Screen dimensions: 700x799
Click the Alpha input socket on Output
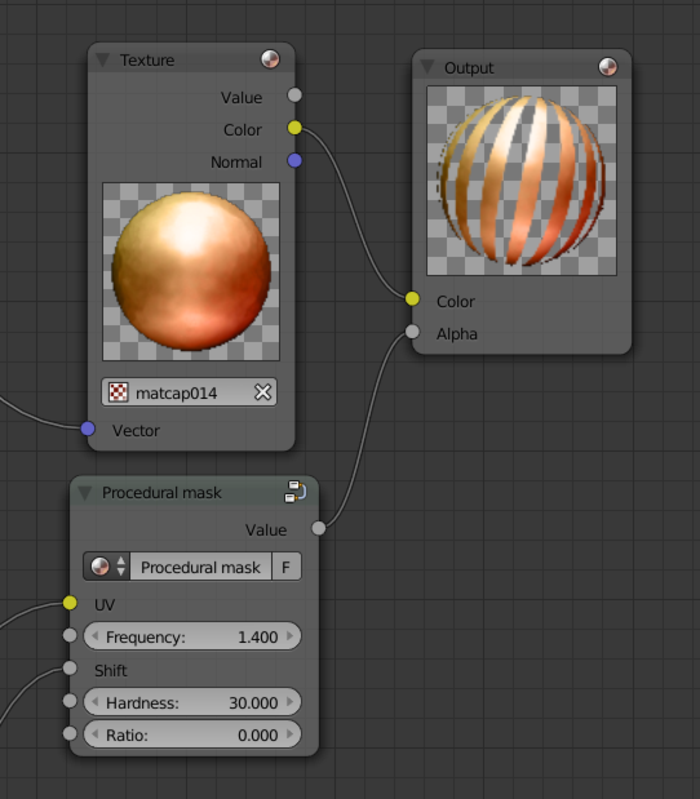[412, 332]
